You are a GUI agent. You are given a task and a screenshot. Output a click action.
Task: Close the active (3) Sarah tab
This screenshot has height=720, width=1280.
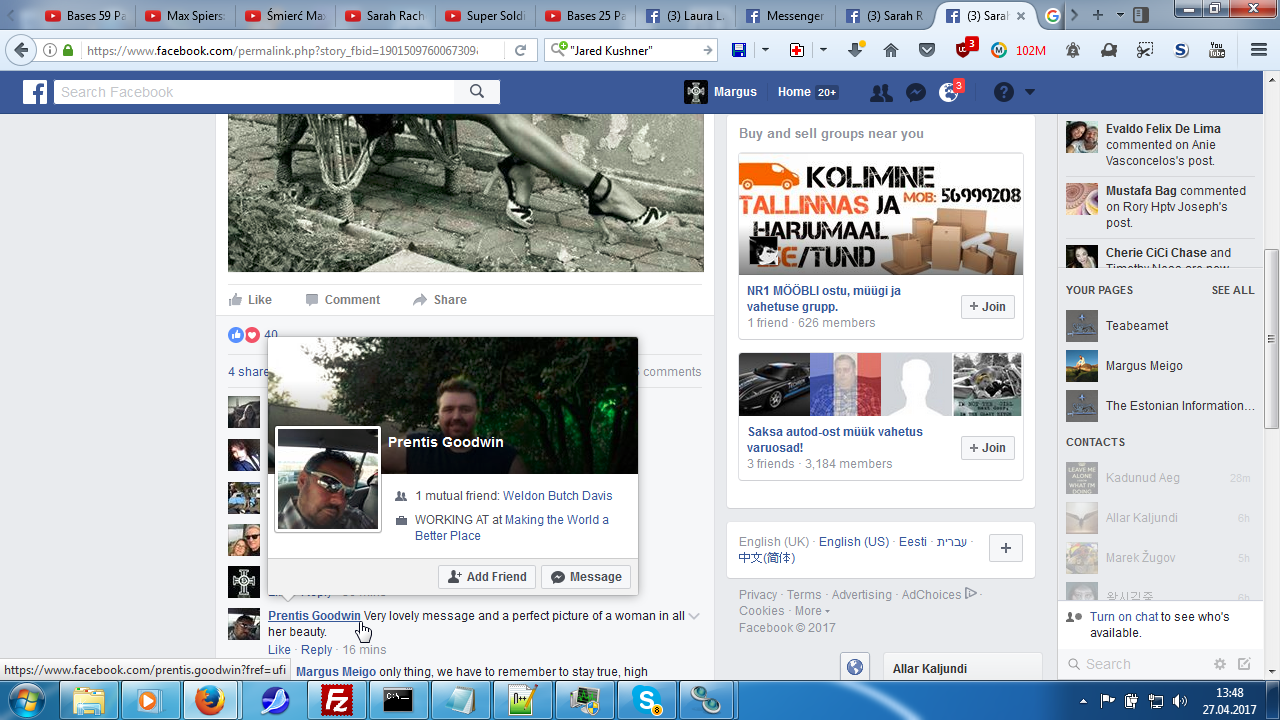click(x=1021, y=16)
